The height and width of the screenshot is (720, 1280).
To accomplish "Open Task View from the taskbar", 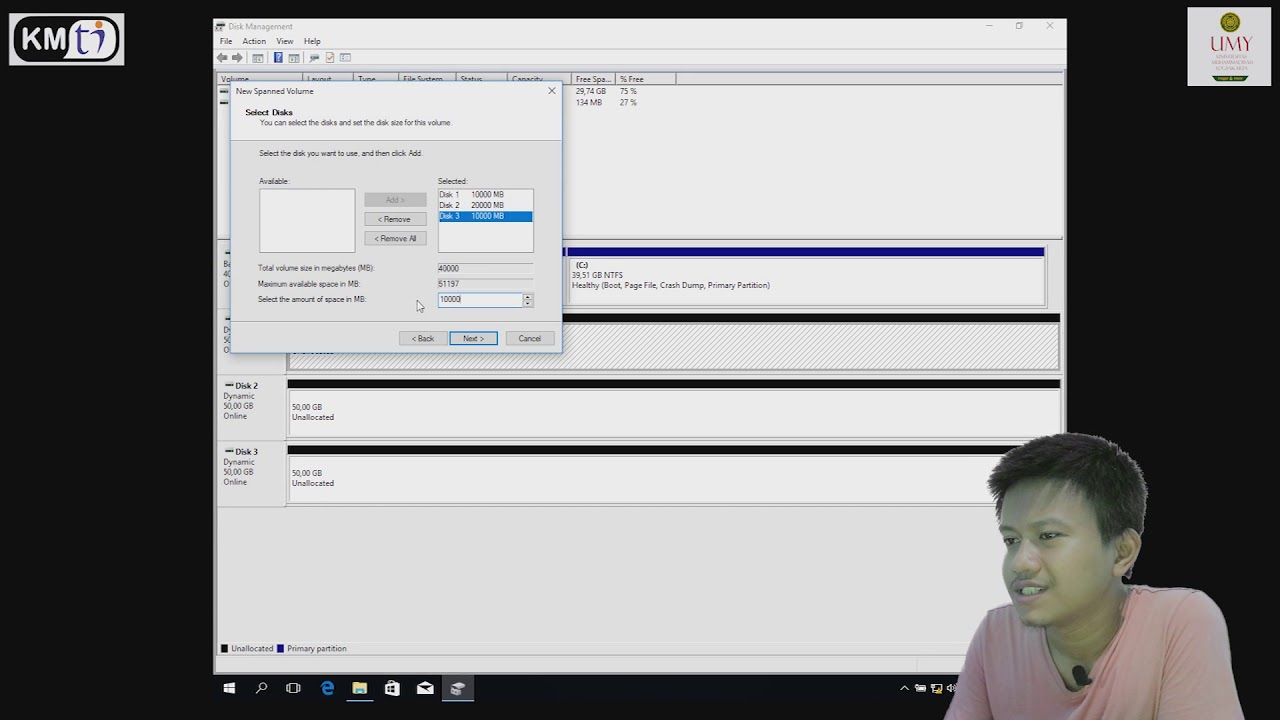I will click(293, 688).
